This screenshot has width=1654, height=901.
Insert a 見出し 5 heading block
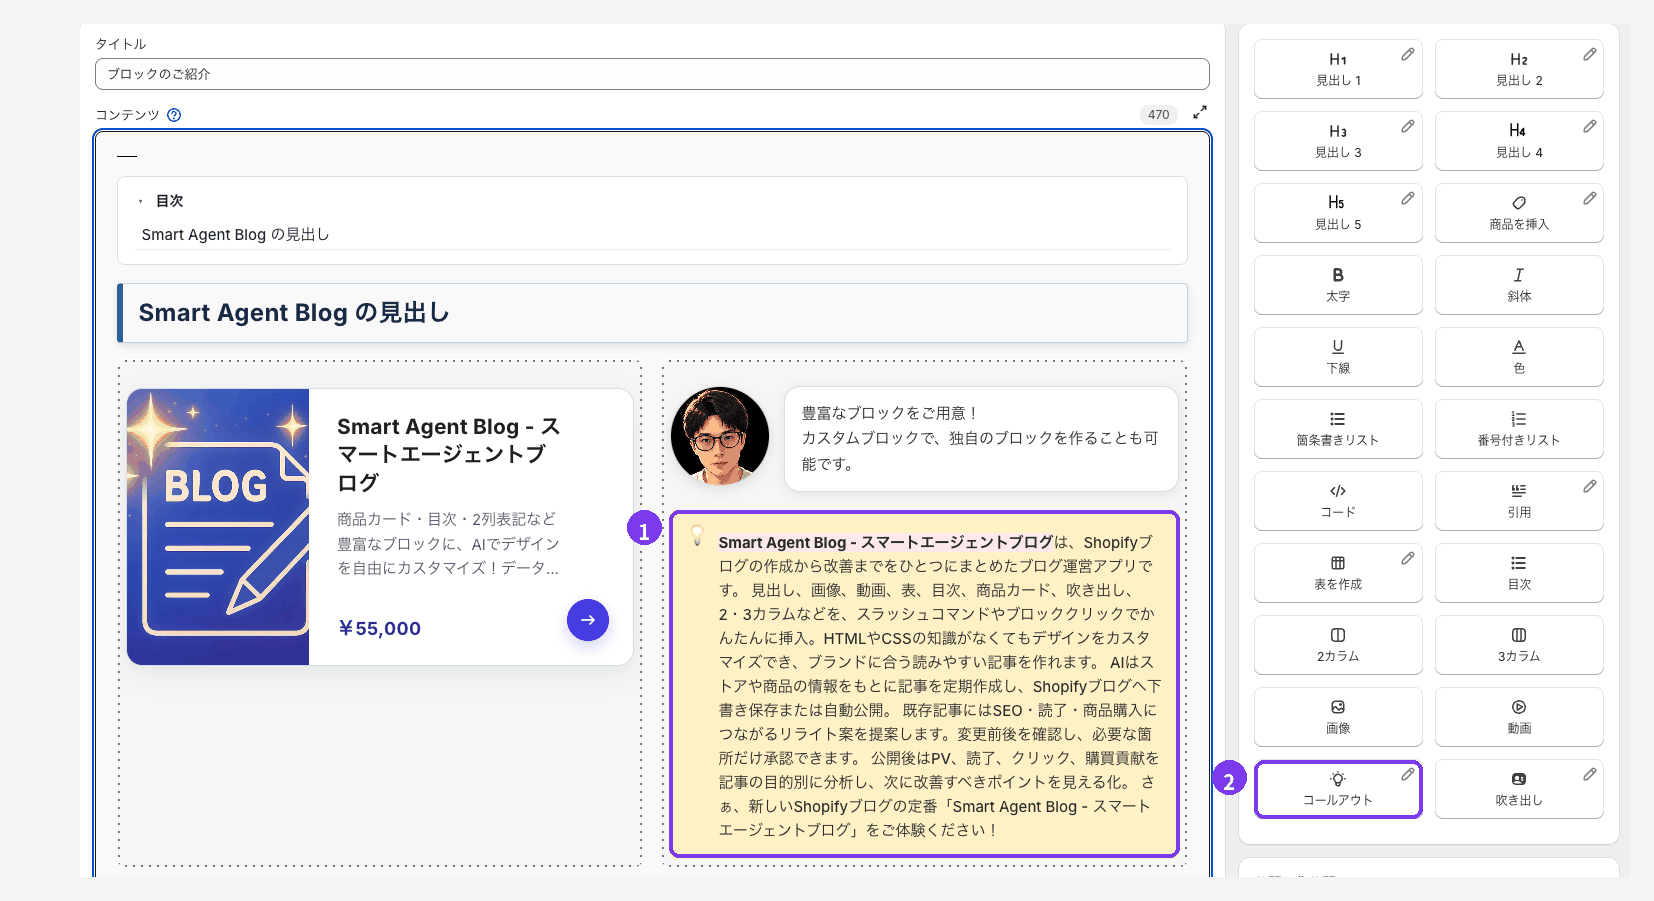click(1338, 213)
